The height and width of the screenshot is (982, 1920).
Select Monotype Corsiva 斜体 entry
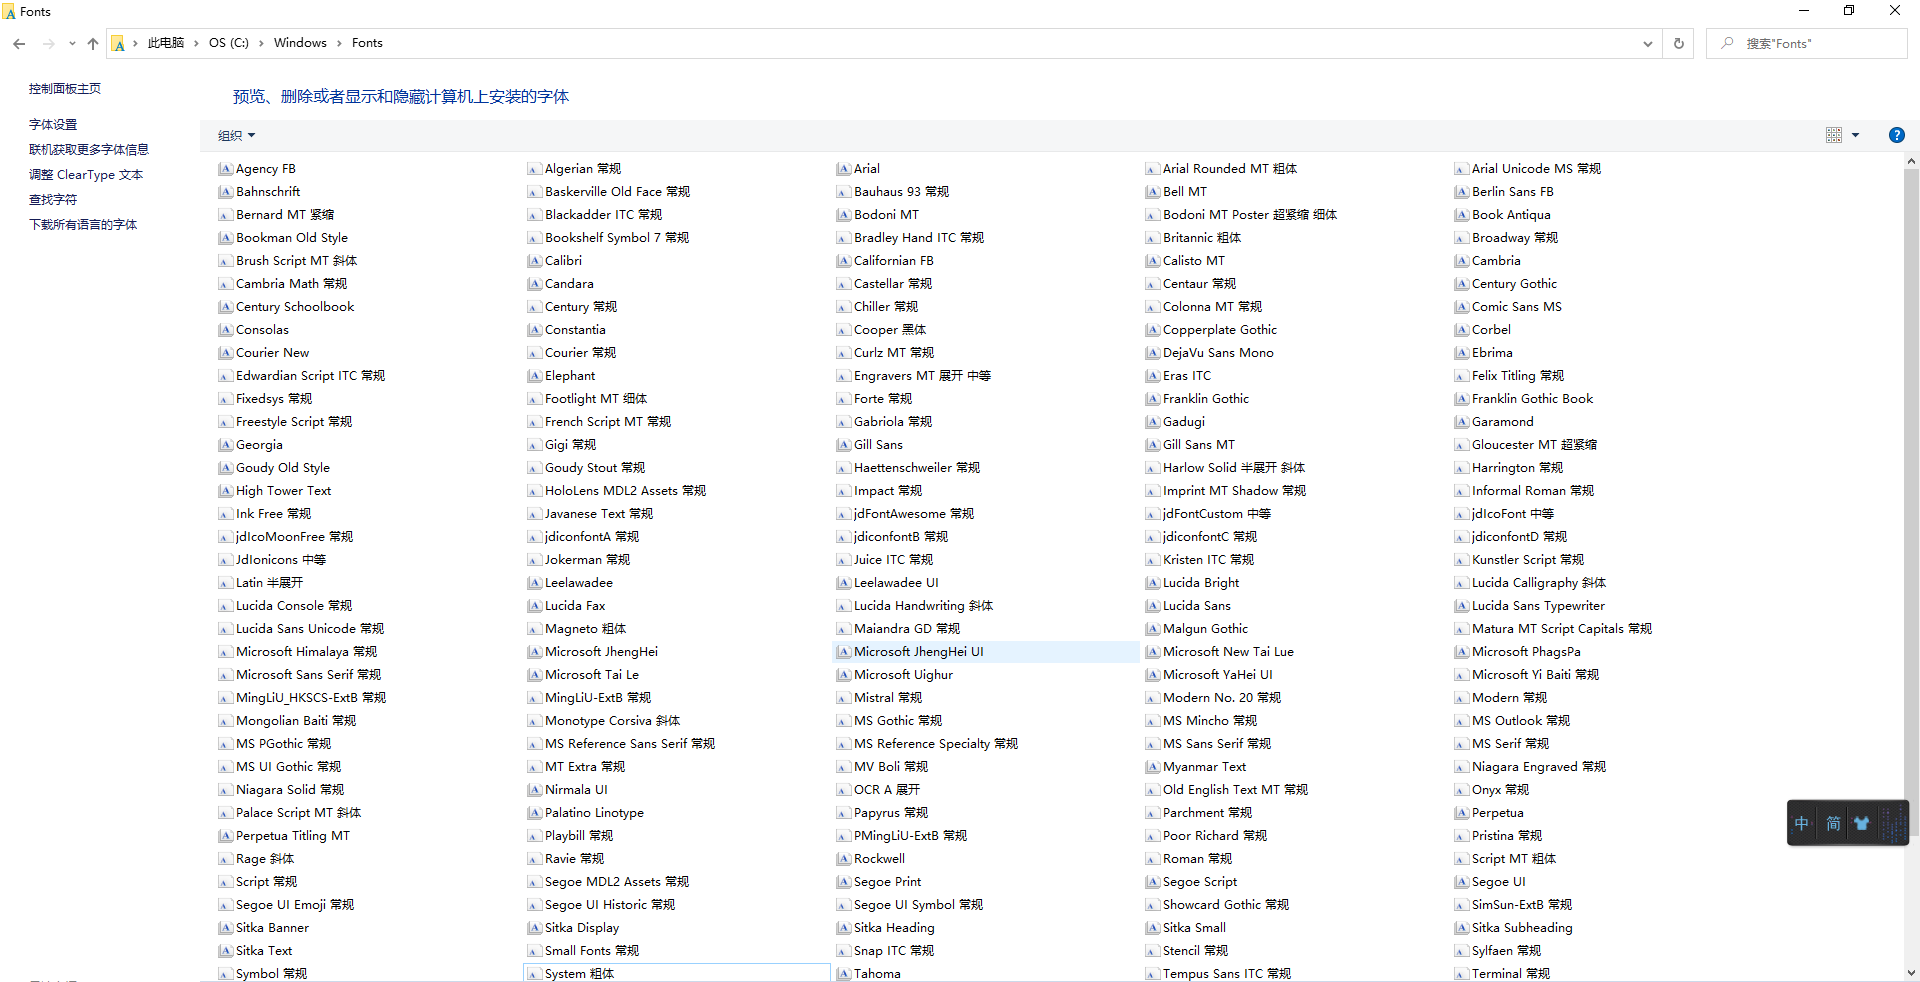pos(604,721)
